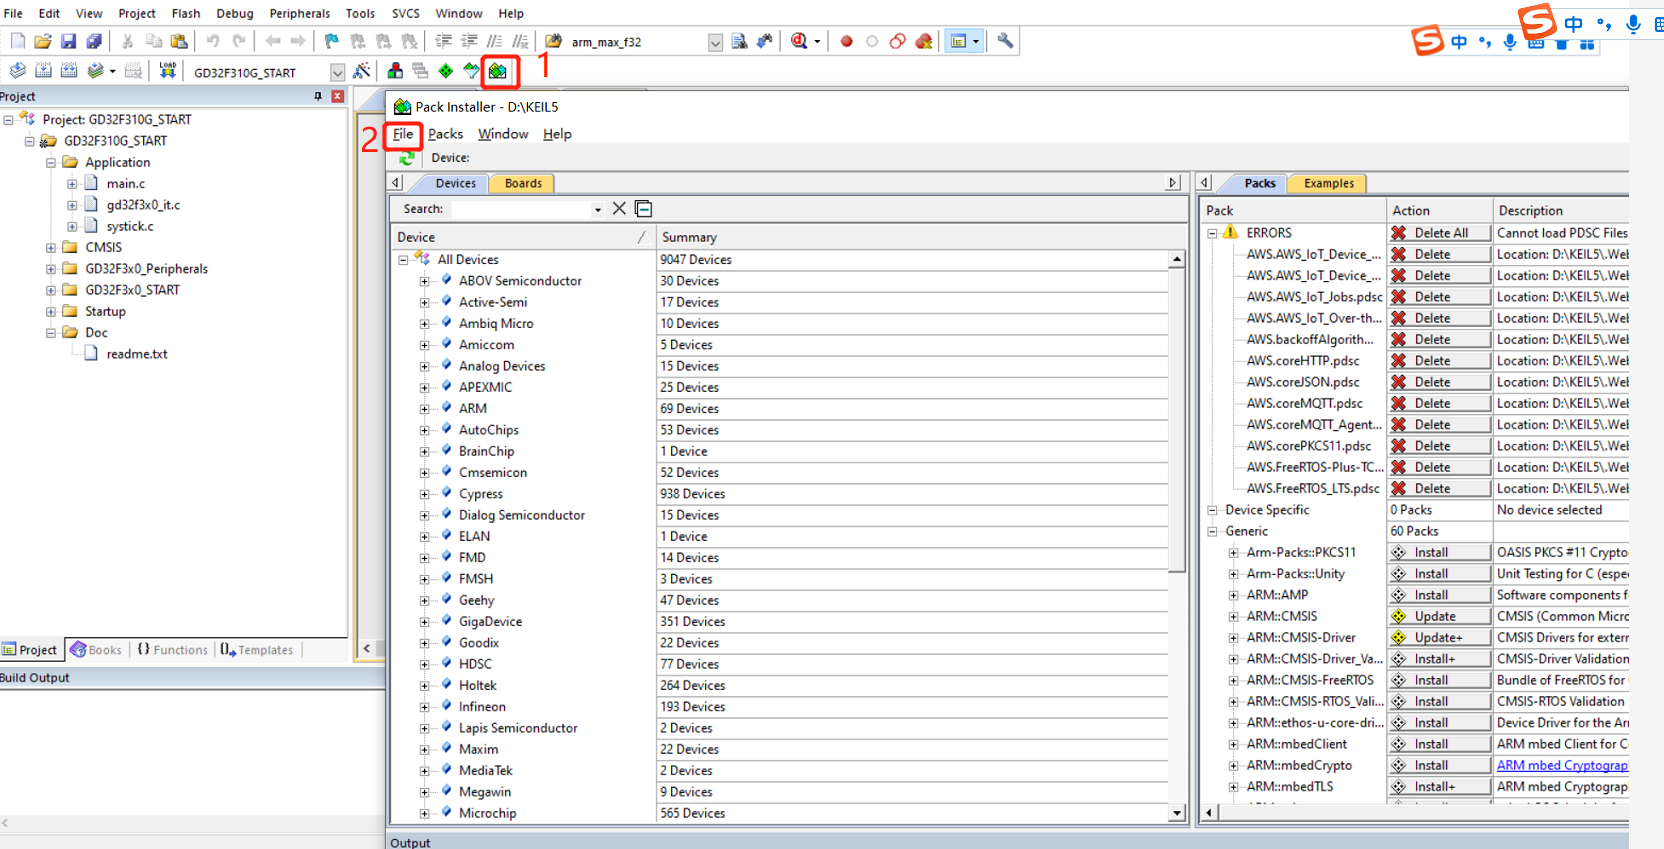This screenshot has width=1664, height=849.
Task: Kill all breakpoints icon
Action: [x=924, y=41]
